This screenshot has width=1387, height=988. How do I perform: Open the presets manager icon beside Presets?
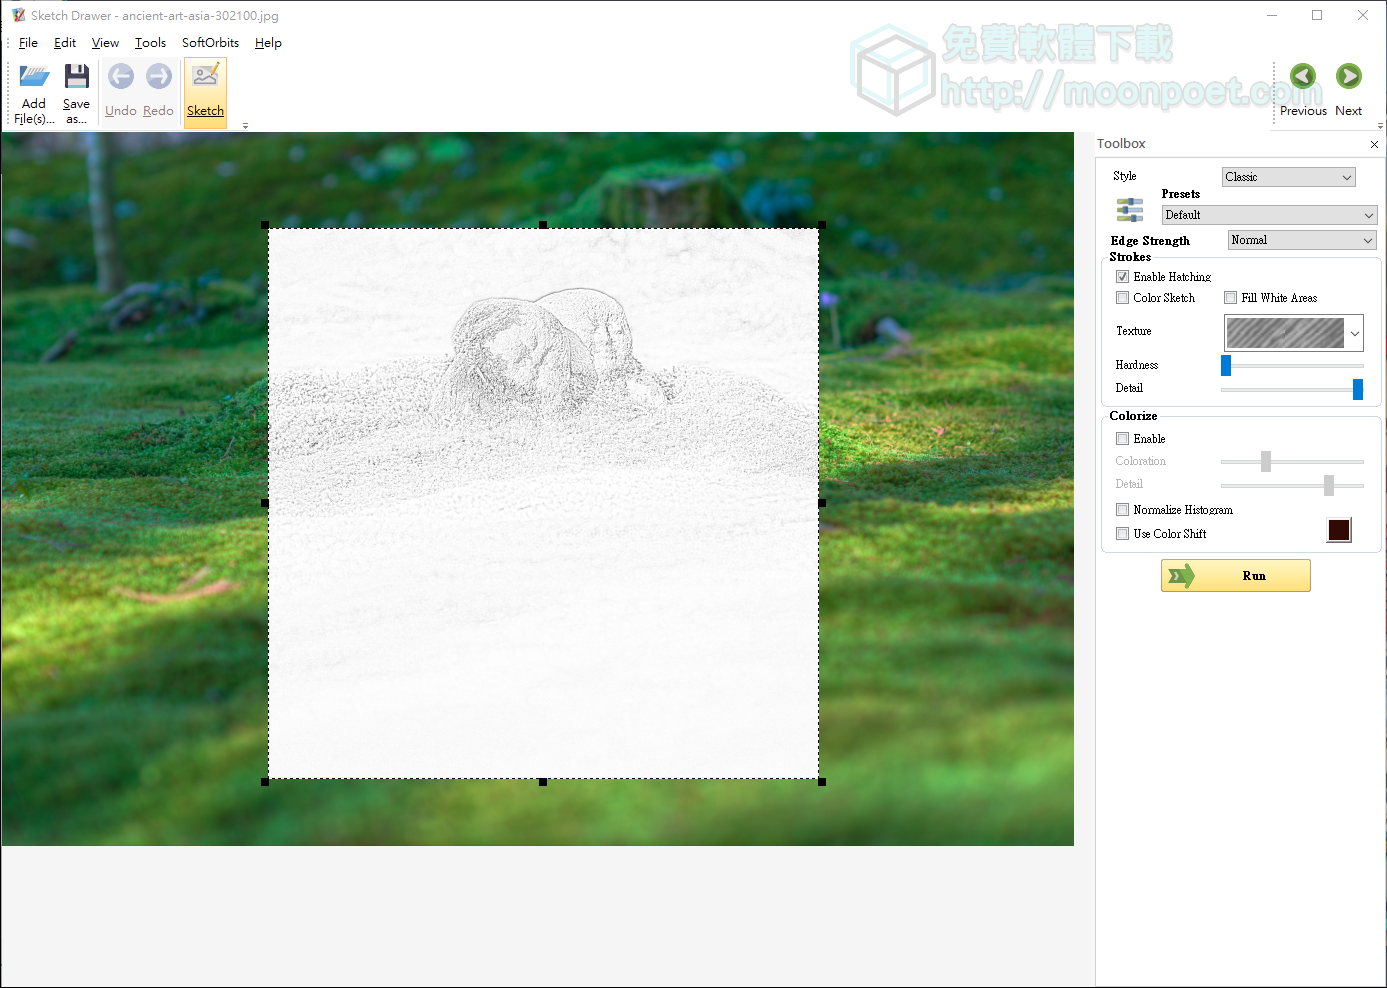click(1129, 210)
